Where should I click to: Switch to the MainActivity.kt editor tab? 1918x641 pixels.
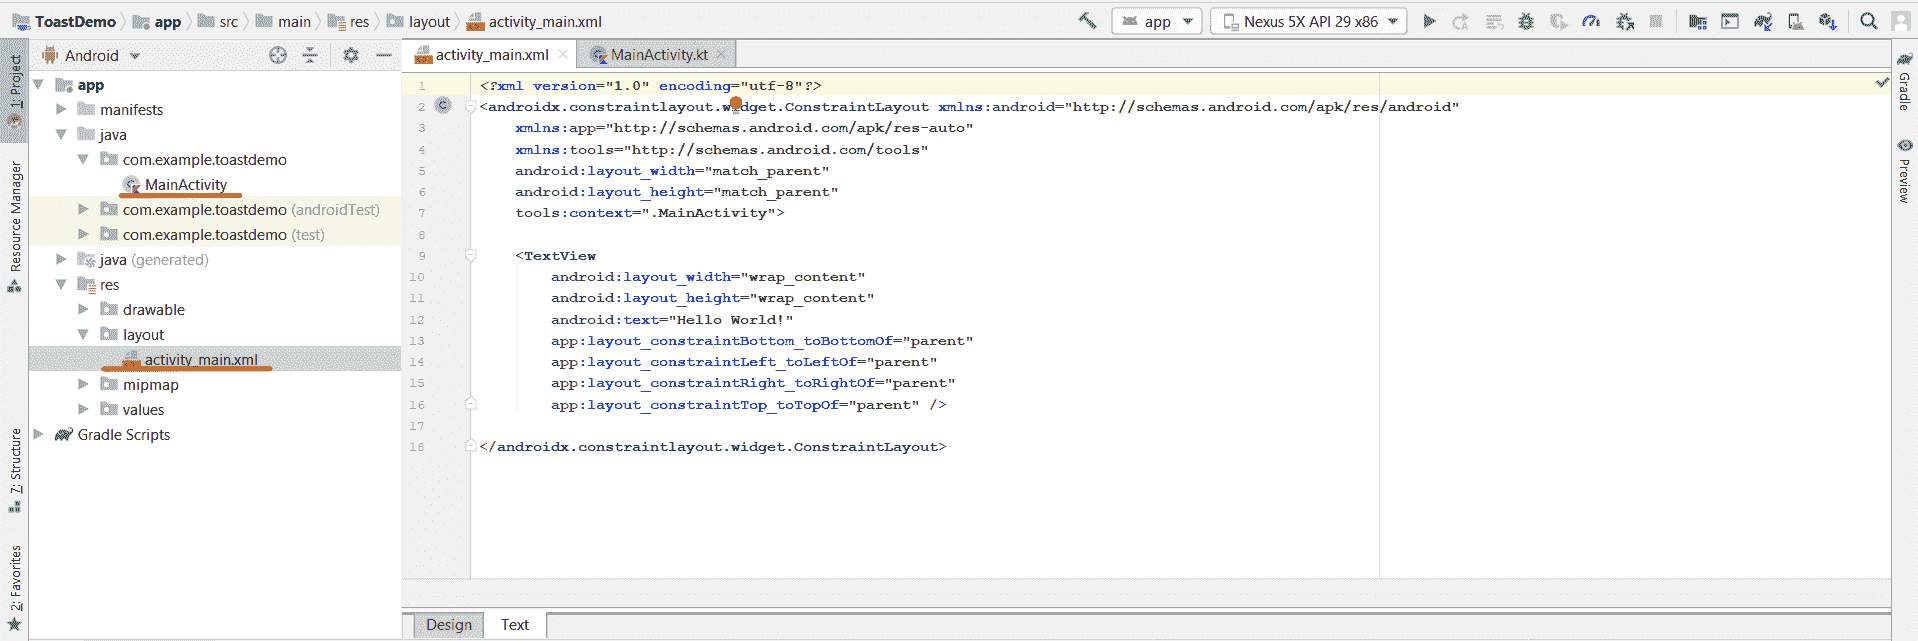pos(658,55)
